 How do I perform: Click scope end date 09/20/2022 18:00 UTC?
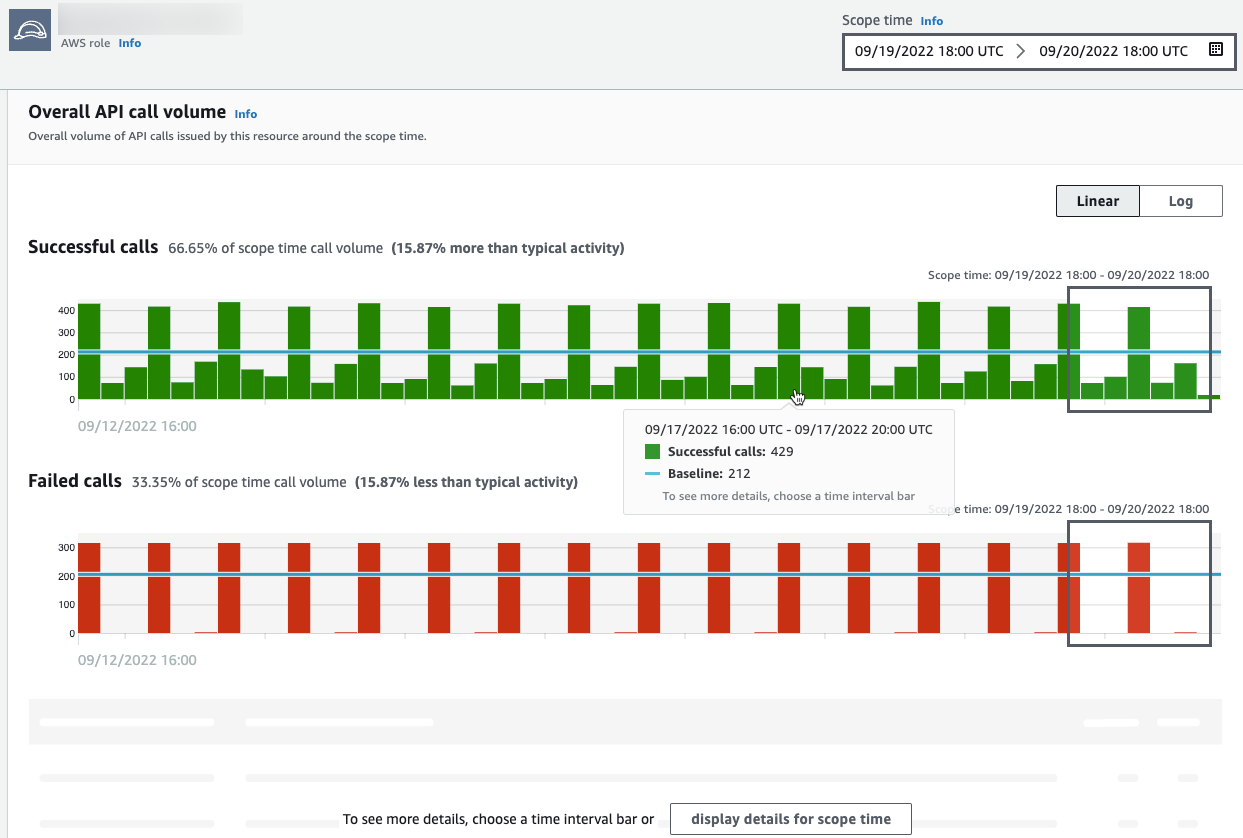click(x=1113, y=51)
